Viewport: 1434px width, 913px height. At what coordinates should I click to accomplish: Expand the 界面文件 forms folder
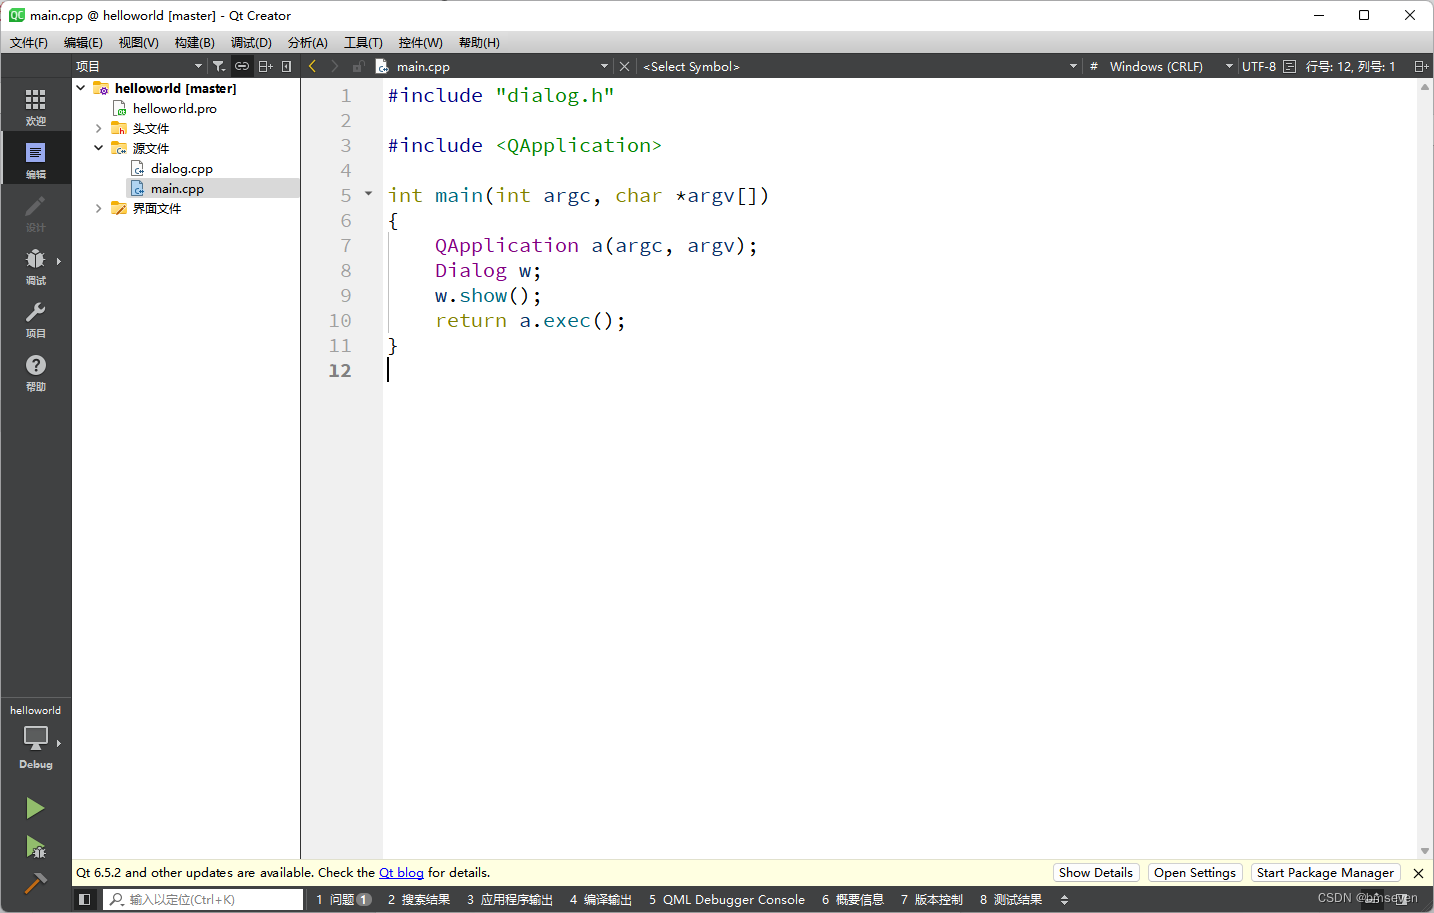pos(98,208)
